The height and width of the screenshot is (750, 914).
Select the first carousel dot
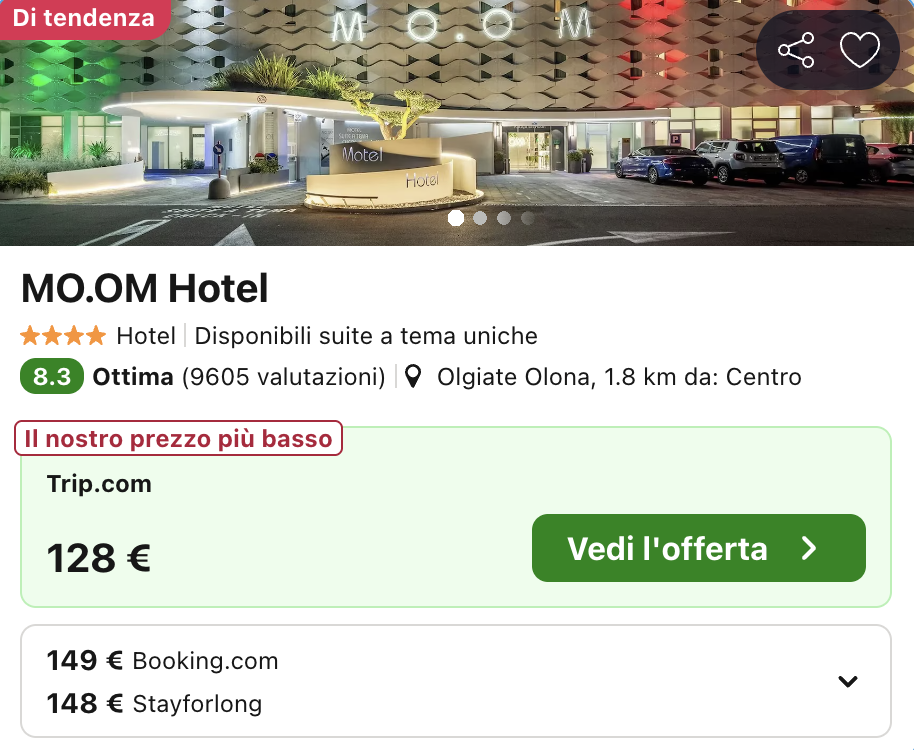tap(456, 218)
